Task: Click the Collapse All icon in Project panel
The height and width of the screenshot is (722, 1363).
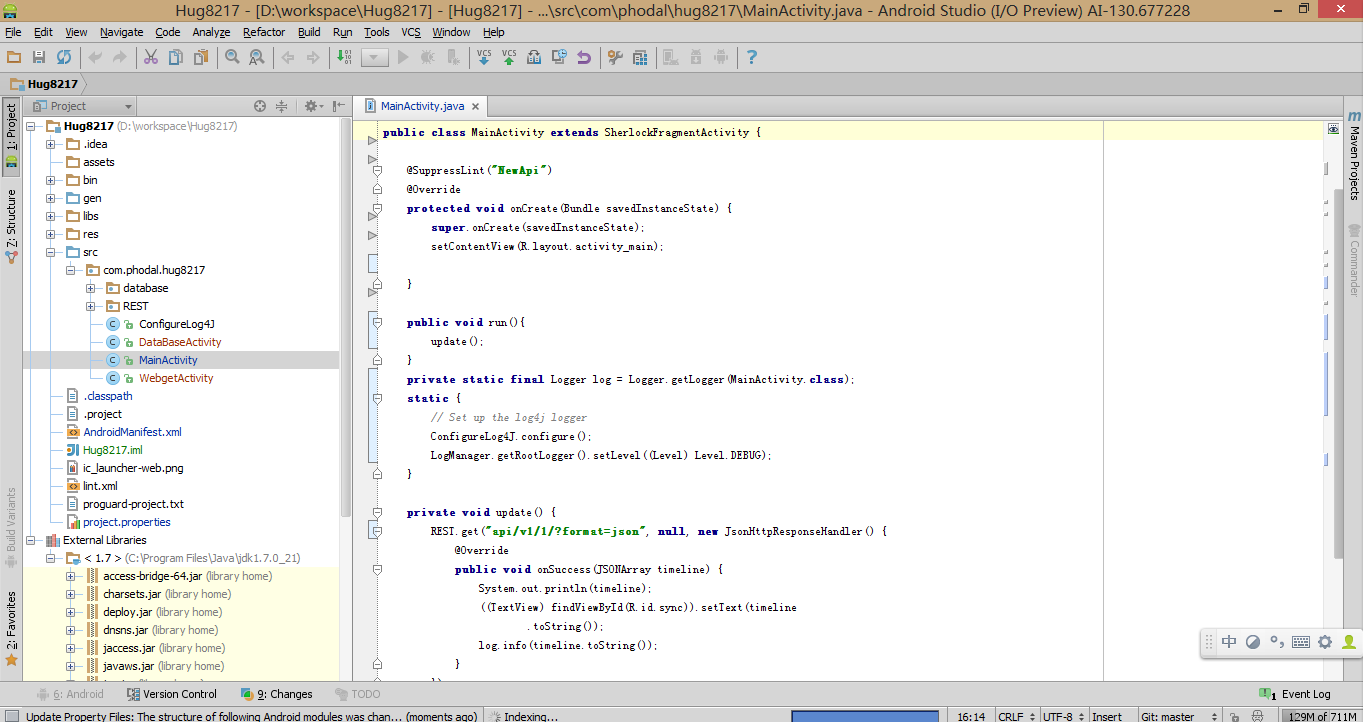Action: click(282, 106)
